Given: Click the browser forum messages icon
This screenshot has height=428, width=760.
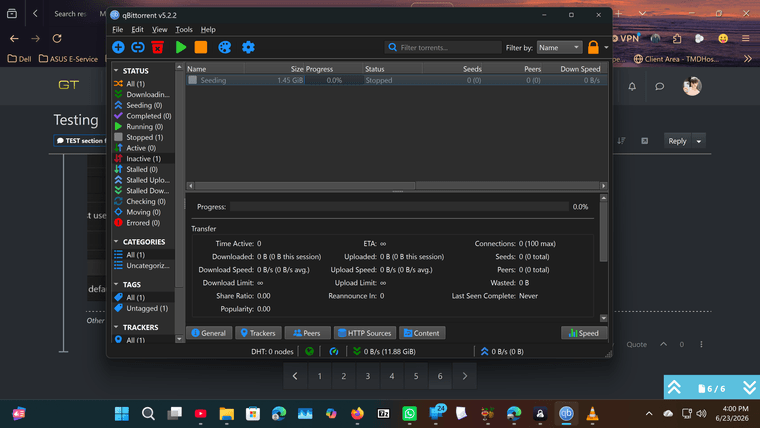Looking at the screenshot, I should (x=660, y=86).
